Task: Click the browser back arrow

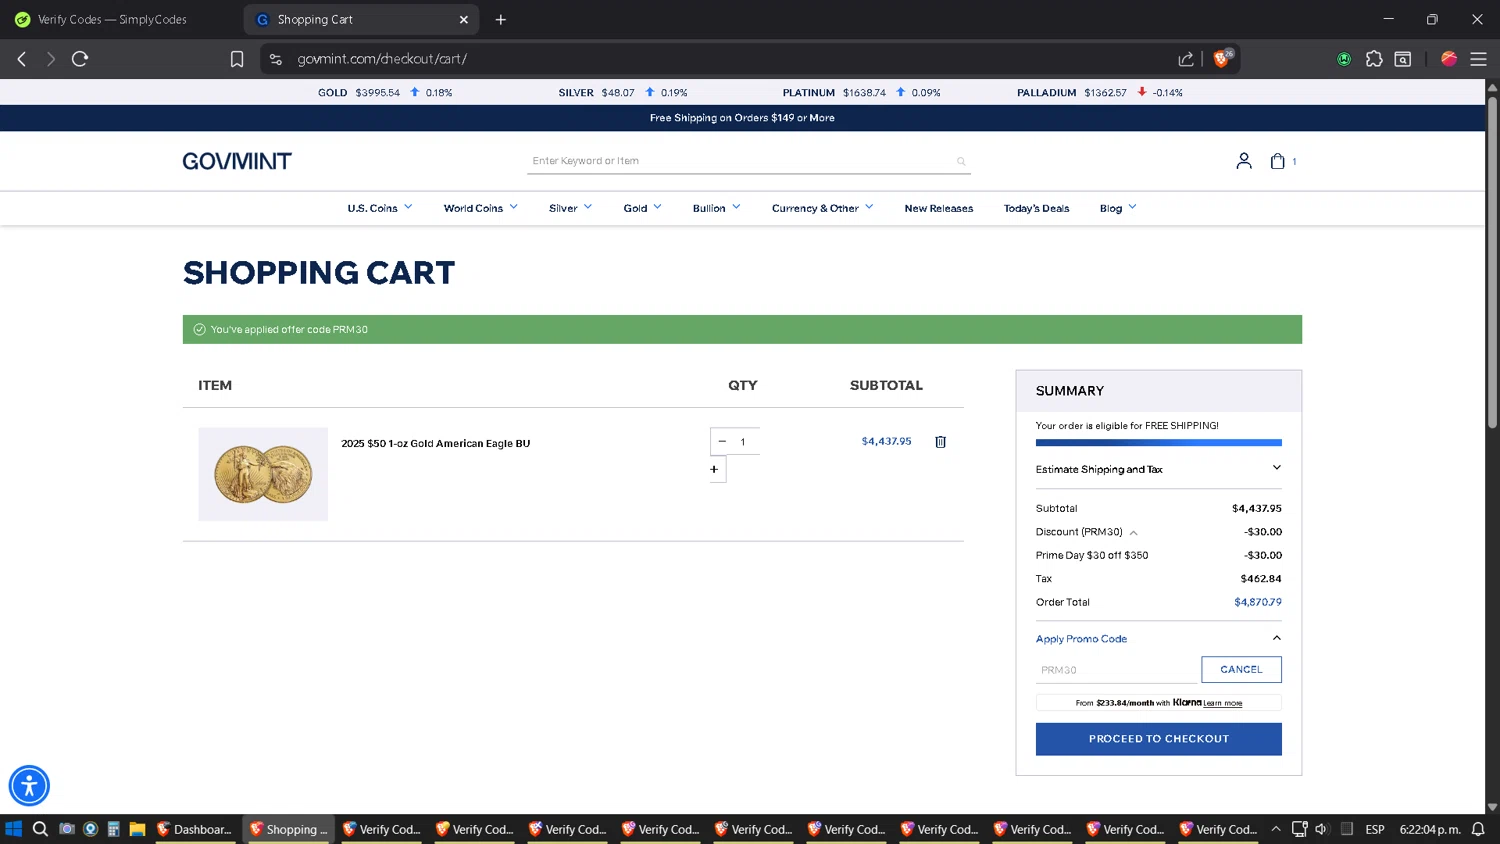Action: tap(22, 59)
